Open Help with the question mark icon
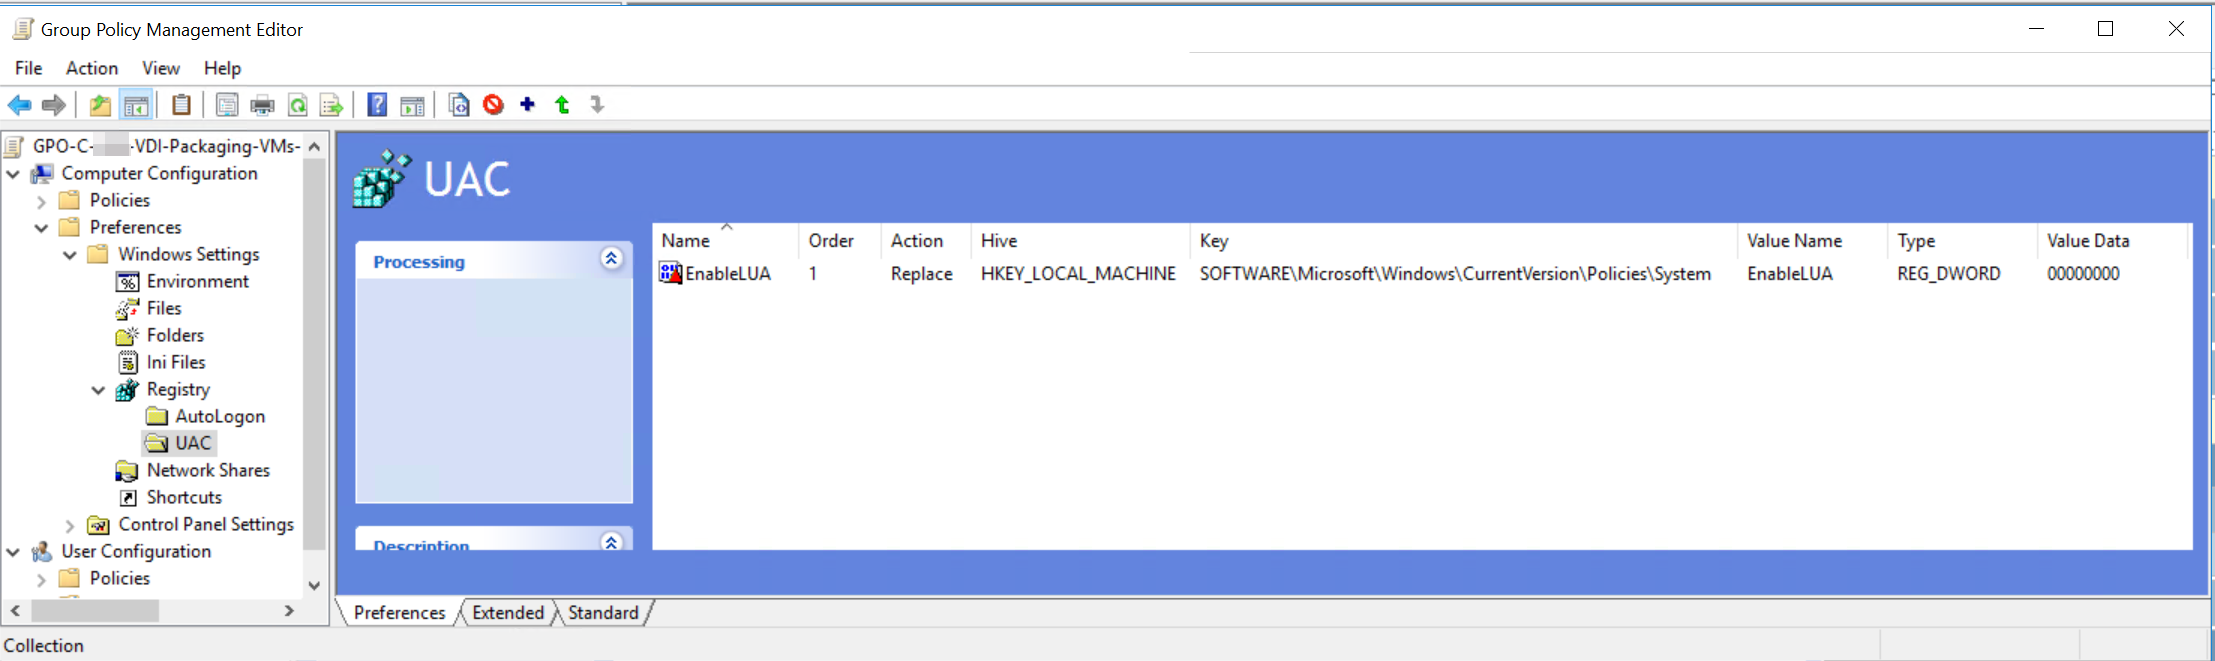The image size is (2215, 661). [x=377, y=105]
